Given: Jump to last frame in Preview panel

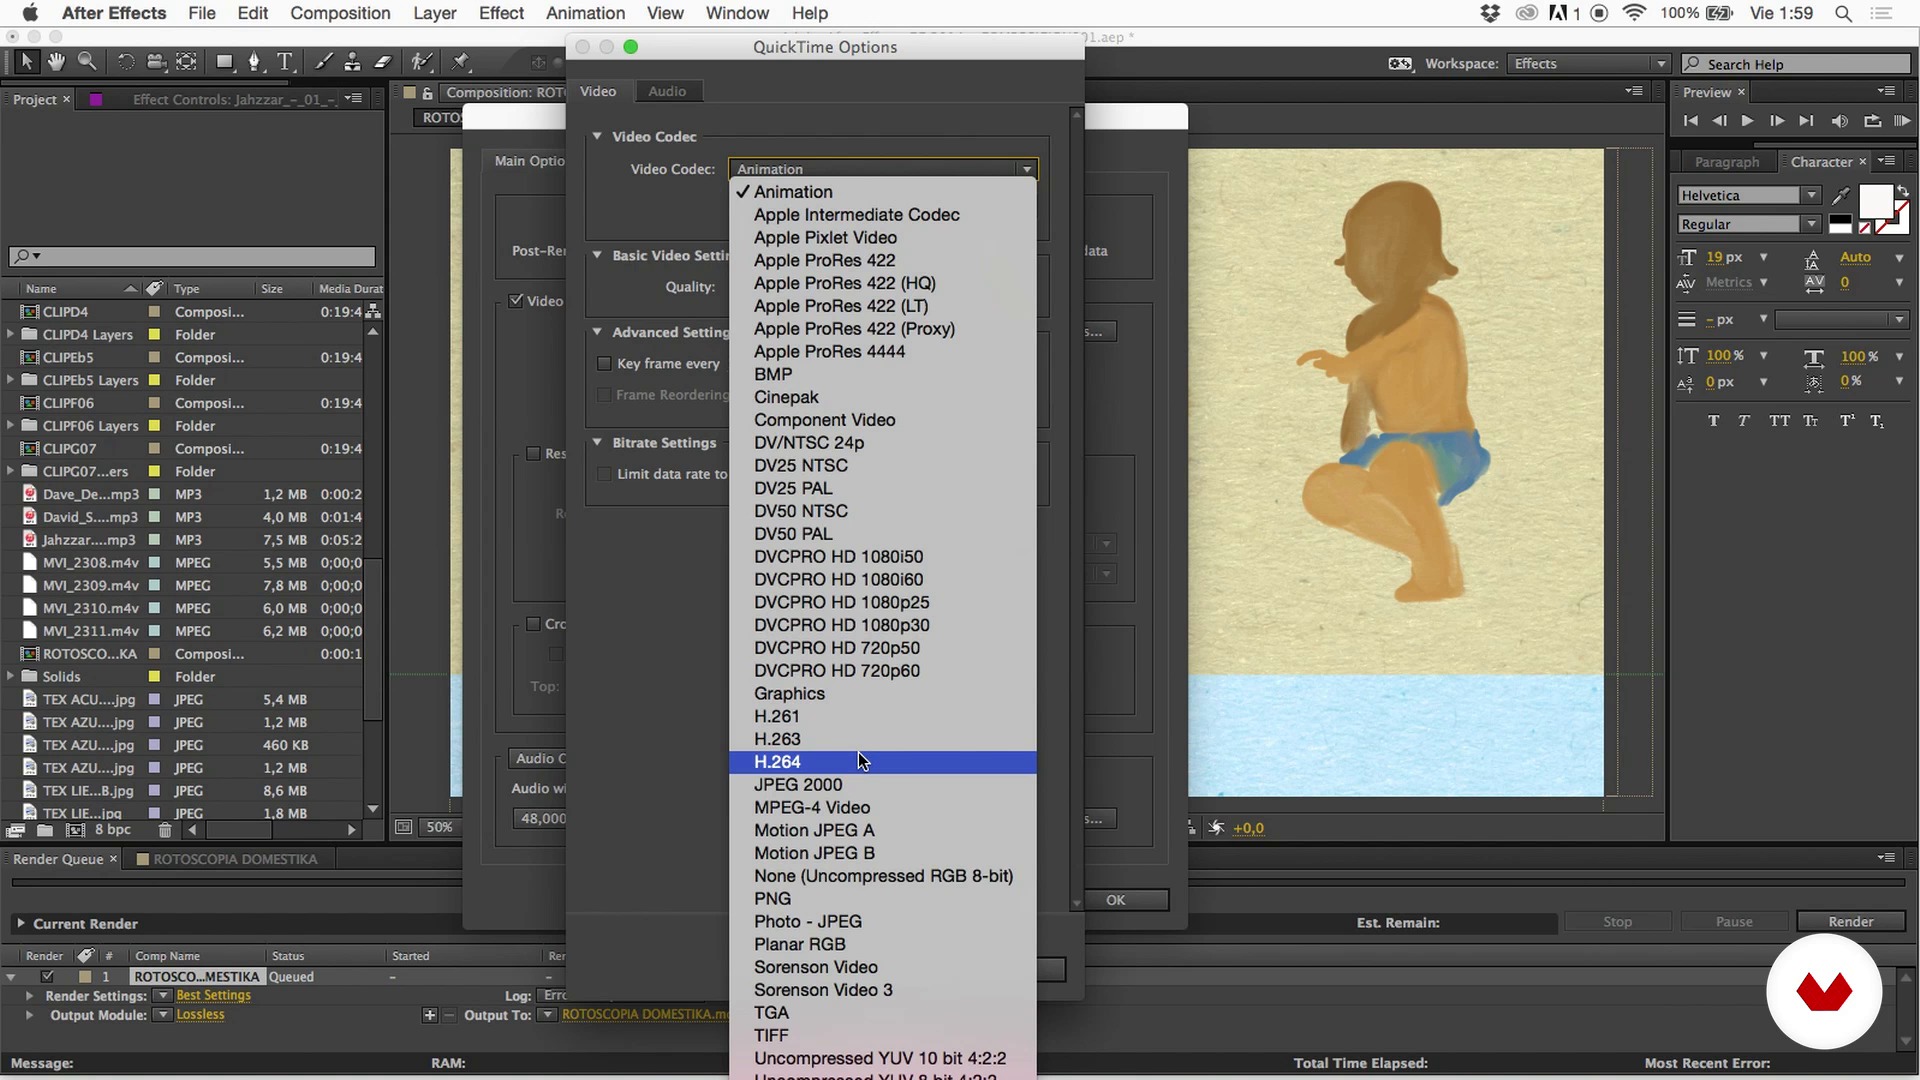Looking at the screenshot, I should click(1806, 121).
